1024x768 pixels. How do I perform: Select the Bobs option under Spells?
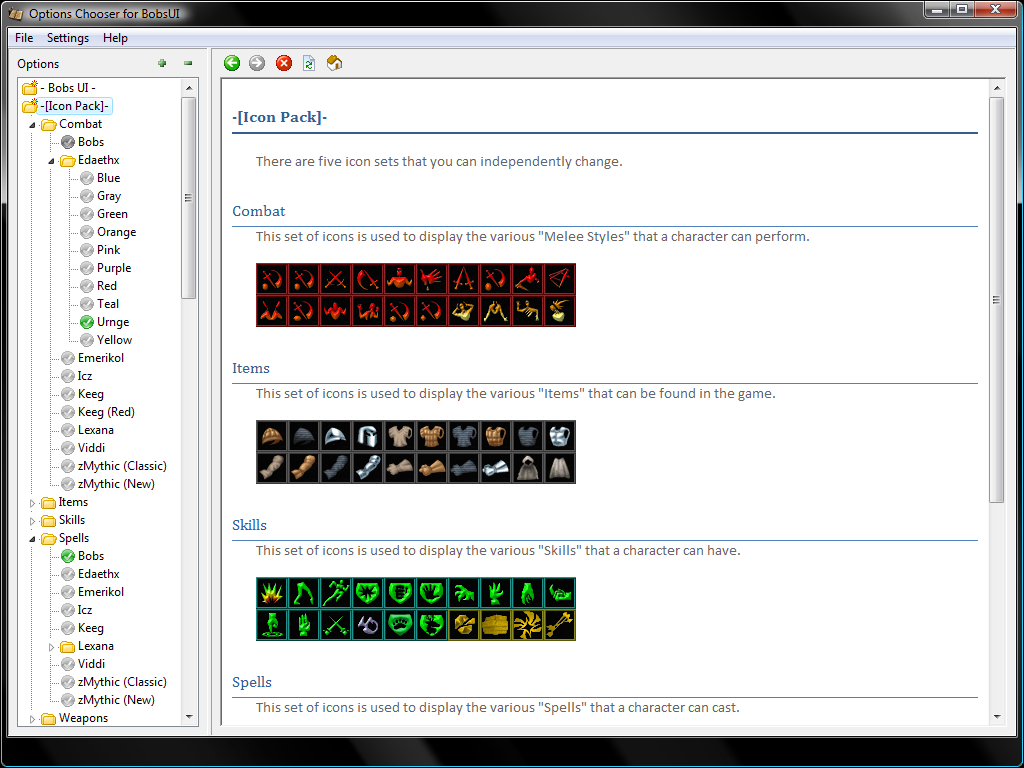point(90,556)
